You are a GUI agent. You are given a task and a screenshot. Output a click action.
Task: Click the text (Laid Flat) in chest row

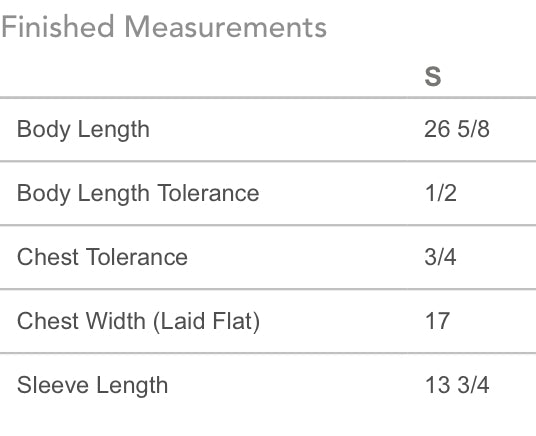(206, 322)
